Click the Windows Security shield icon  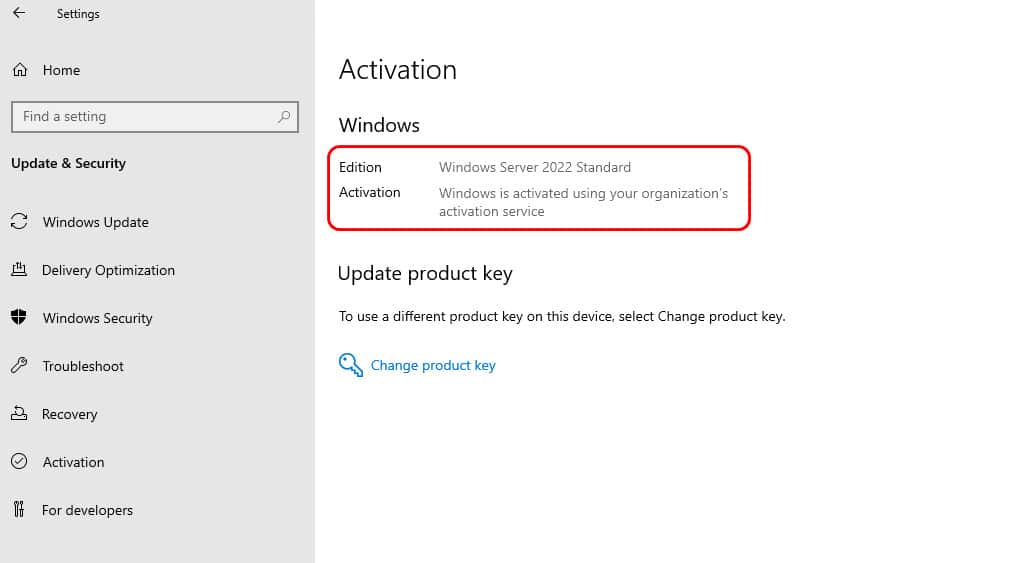19,317
